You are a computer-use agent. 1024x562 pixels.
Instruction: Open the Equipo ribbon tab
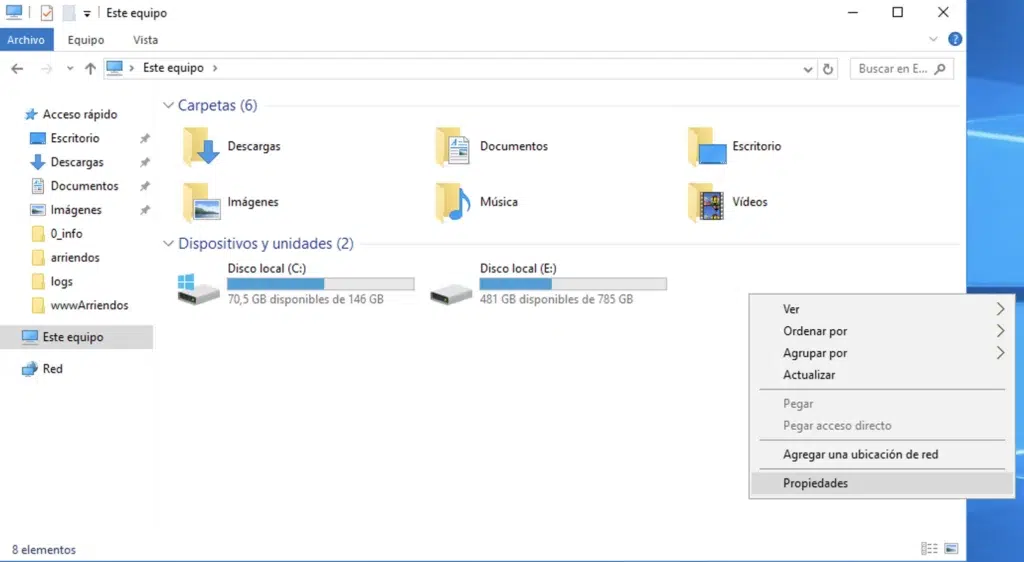(x=86, y=40)
